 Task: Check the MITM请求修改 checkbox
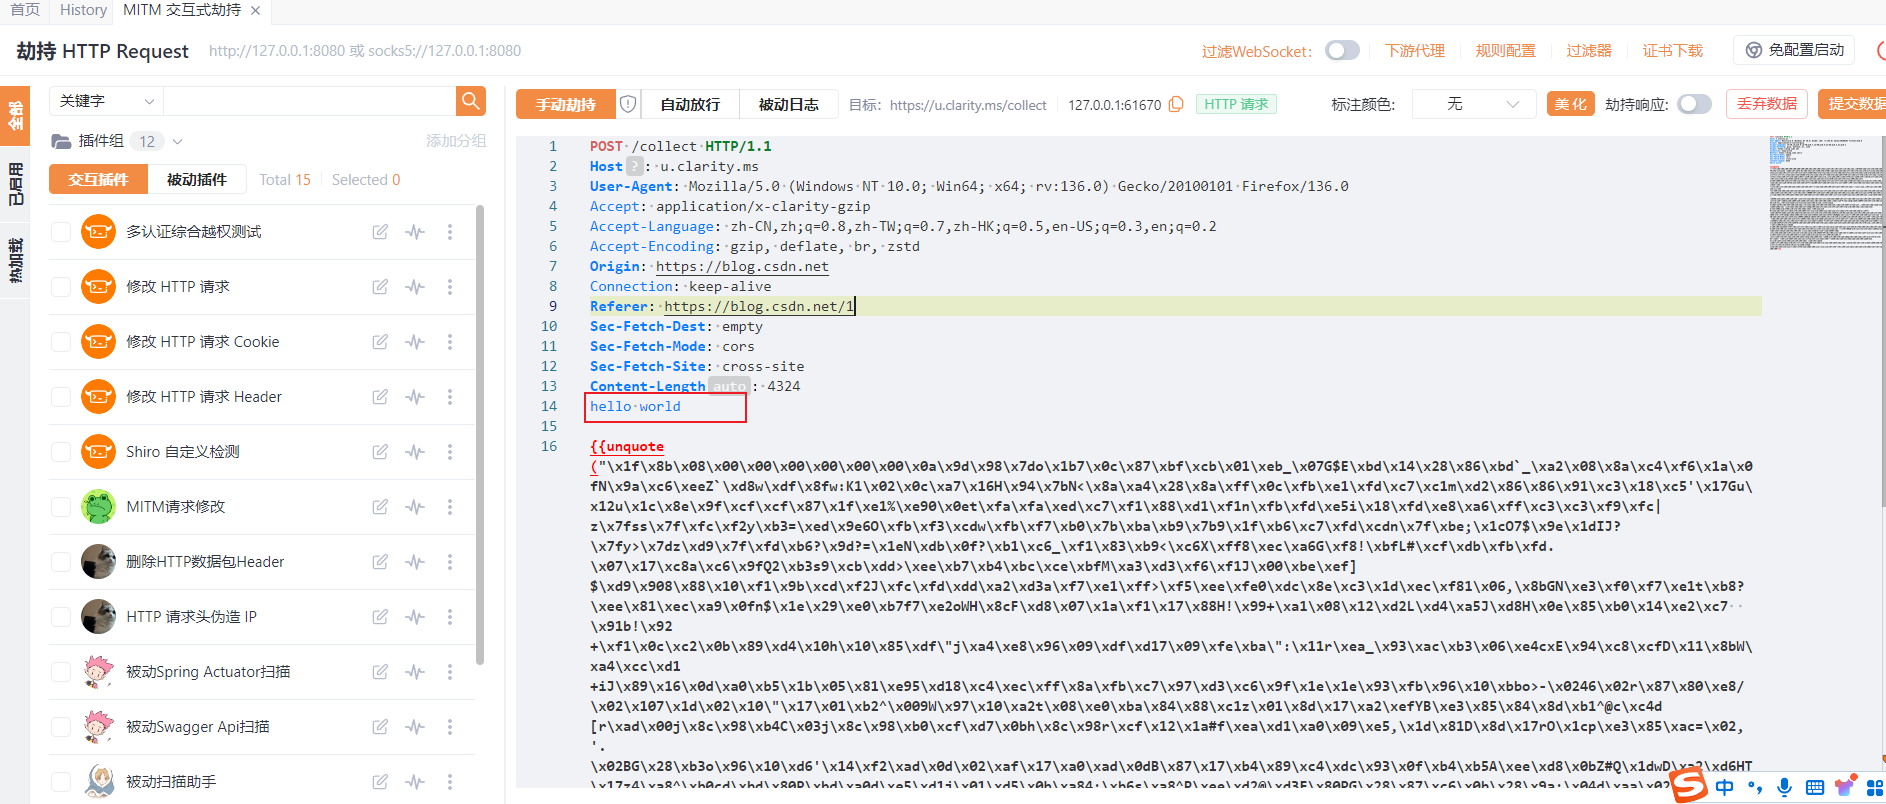[x=61, y=507]
